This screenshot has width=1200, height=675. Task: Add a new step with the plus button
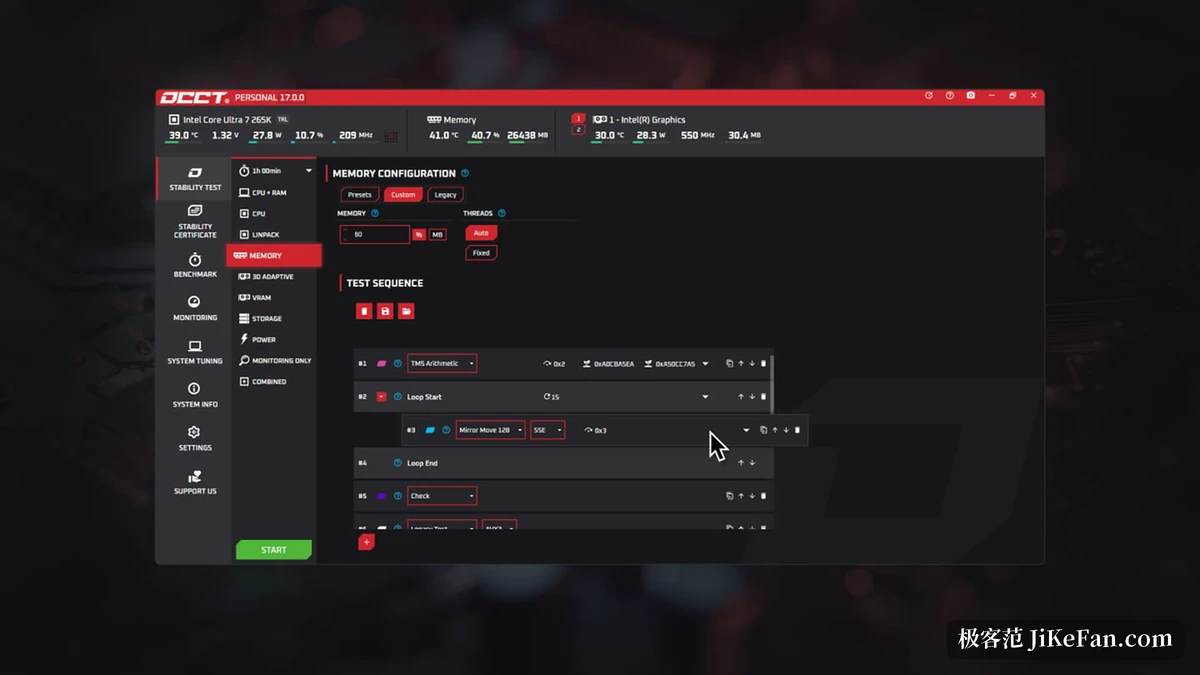366,542
